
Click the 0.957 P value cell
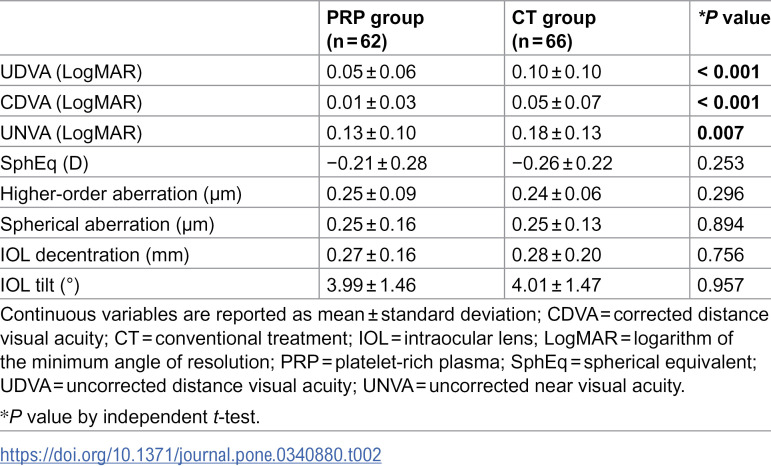(720, 286)
